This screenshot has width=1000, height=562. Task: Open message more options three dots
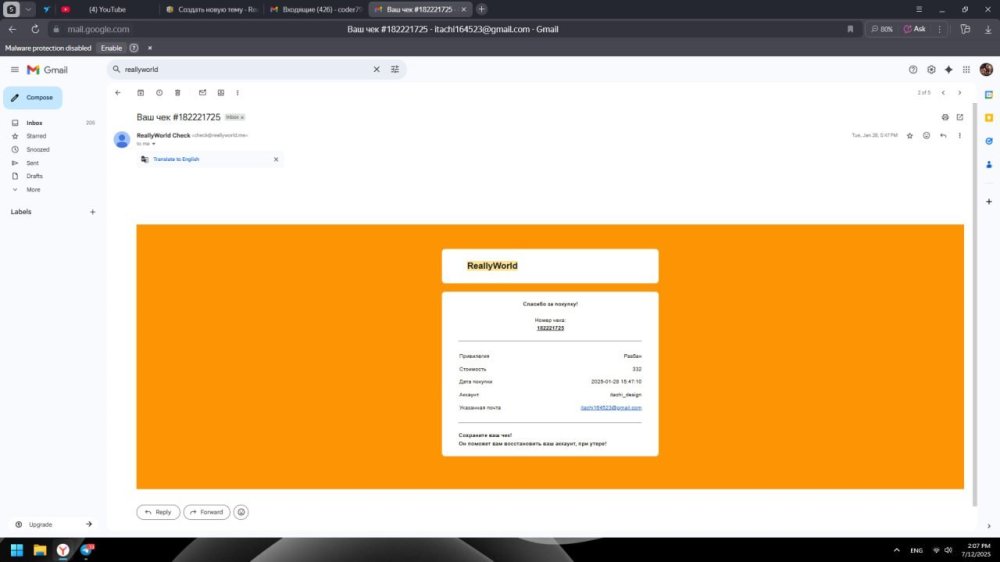click(x=959, y=135)
